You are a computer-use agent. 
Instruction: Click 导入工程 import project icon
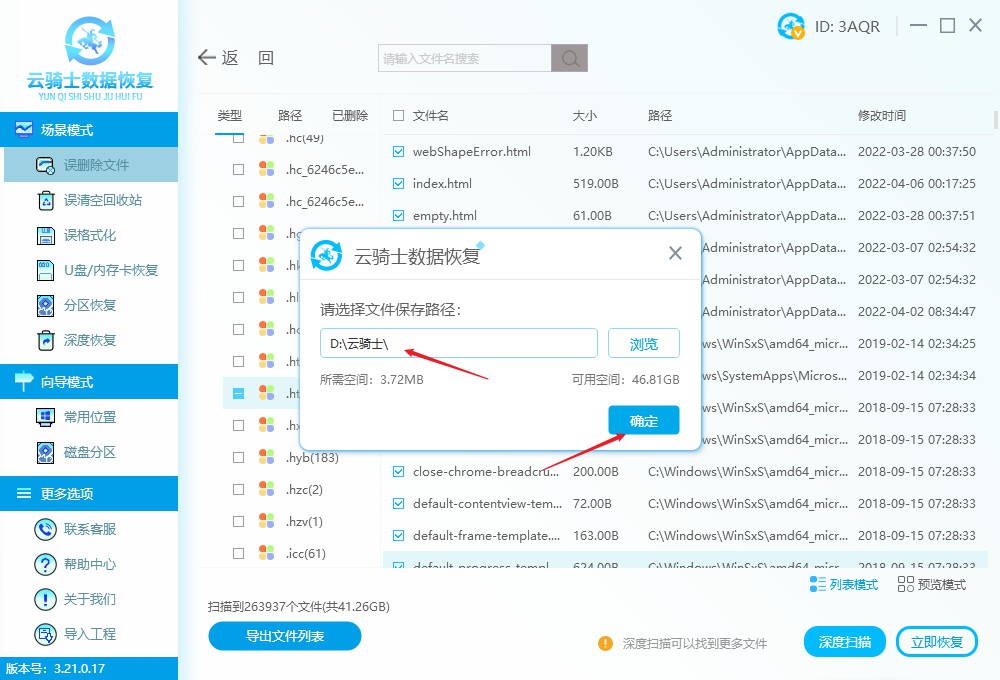pyautogui.click(x=45, y=634)
